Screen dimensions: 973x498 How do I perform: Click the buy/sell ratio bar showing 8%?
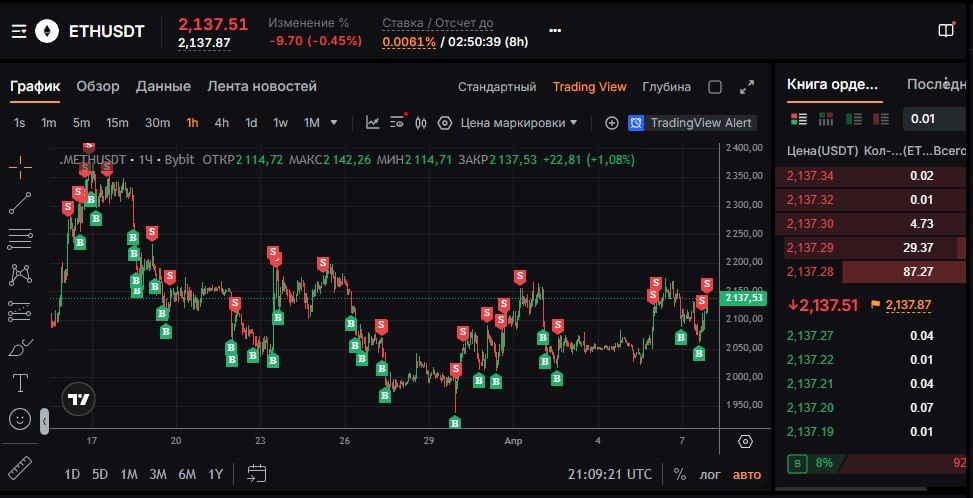pyautogui.click(x=876, y=463)
